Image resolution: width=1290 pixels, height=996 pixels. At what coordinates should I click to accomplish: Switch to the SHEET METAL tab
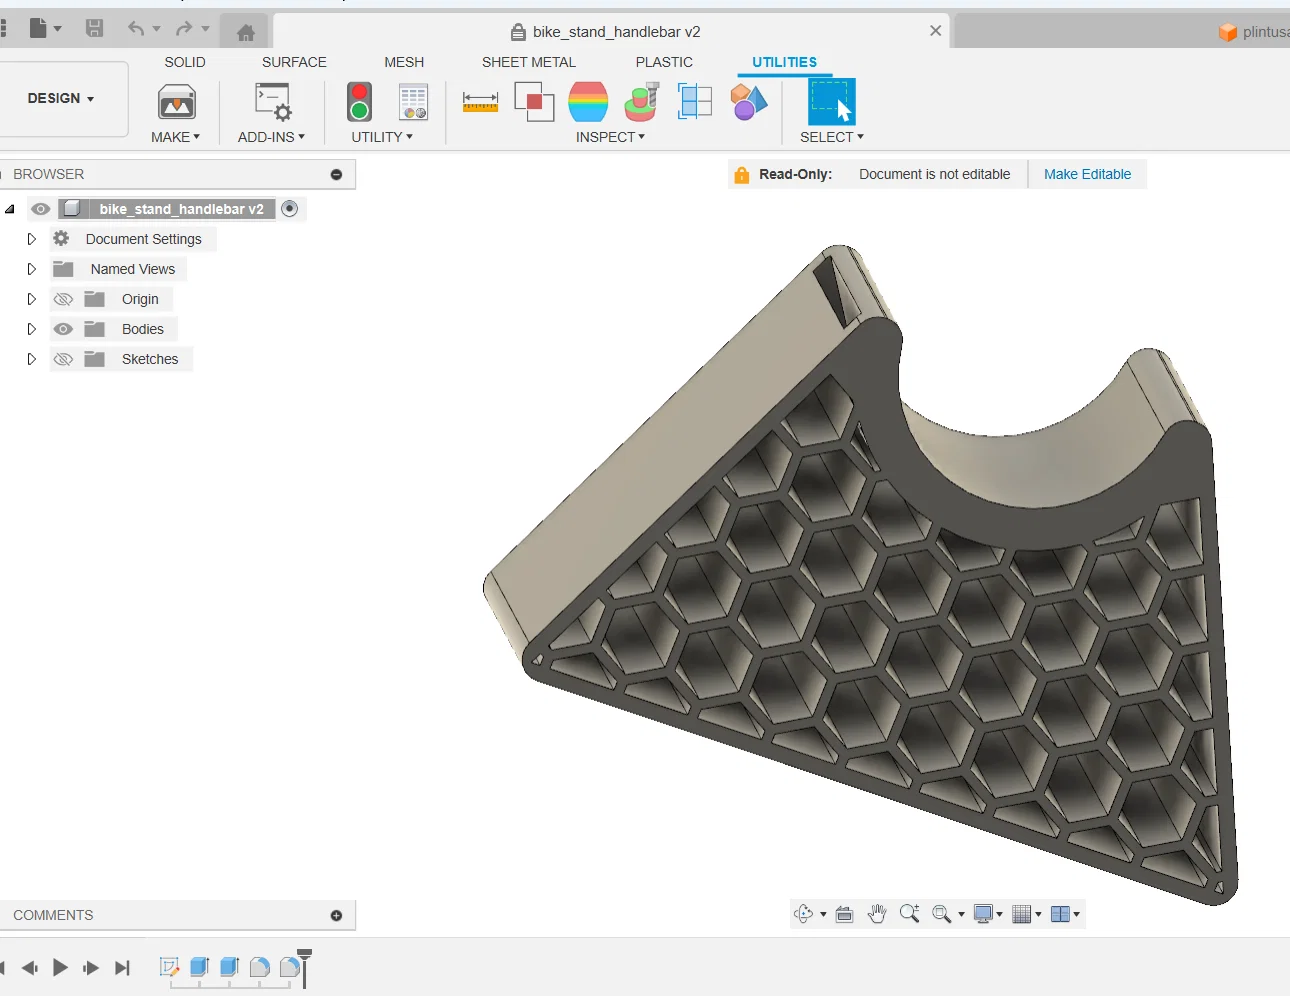pos(529,62)
